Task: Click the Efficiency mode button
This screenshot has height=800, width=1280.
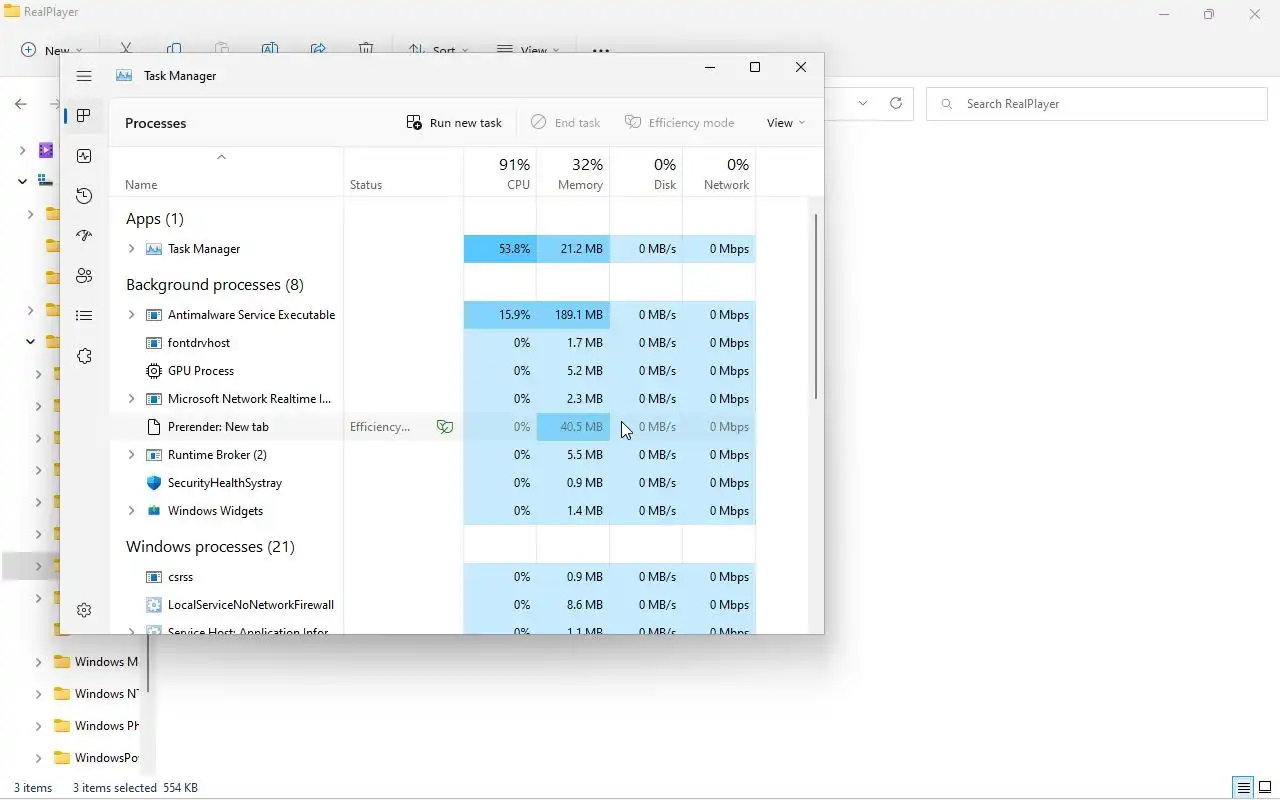Action: point(679,123)
